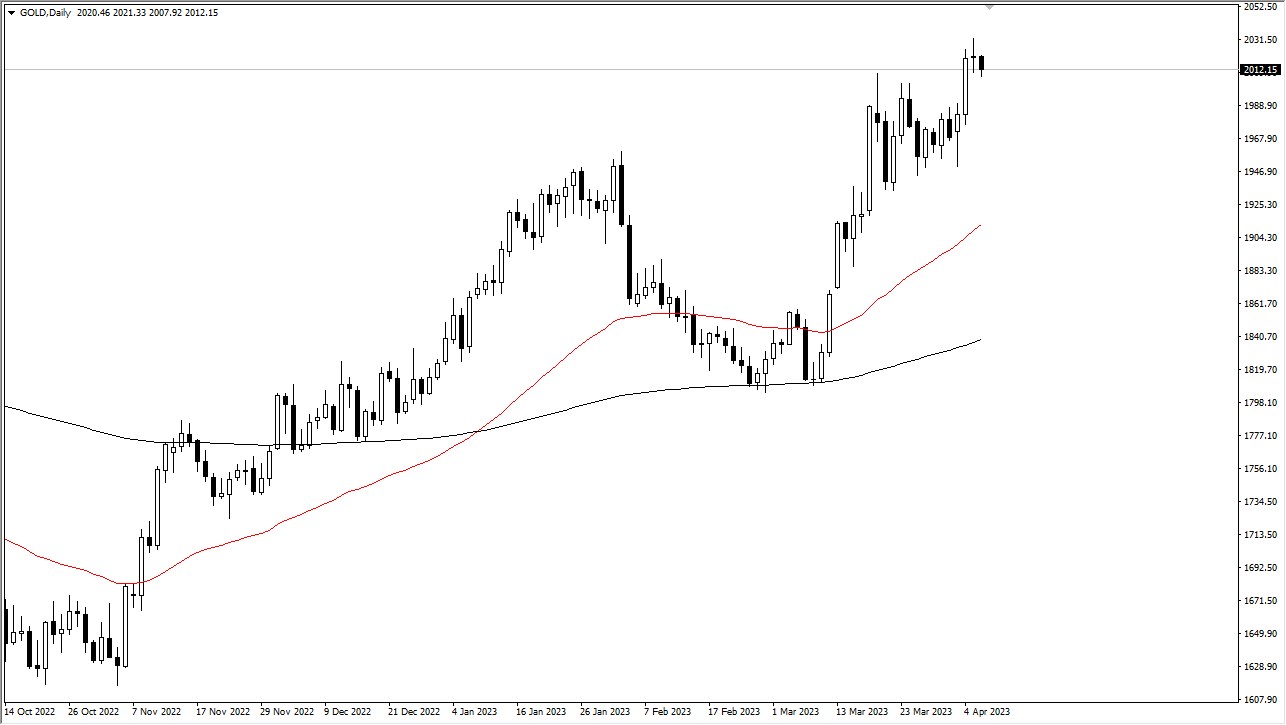Click the black triangle beside GOLD,Daily

pyautogui.click(x=11, y=13)
